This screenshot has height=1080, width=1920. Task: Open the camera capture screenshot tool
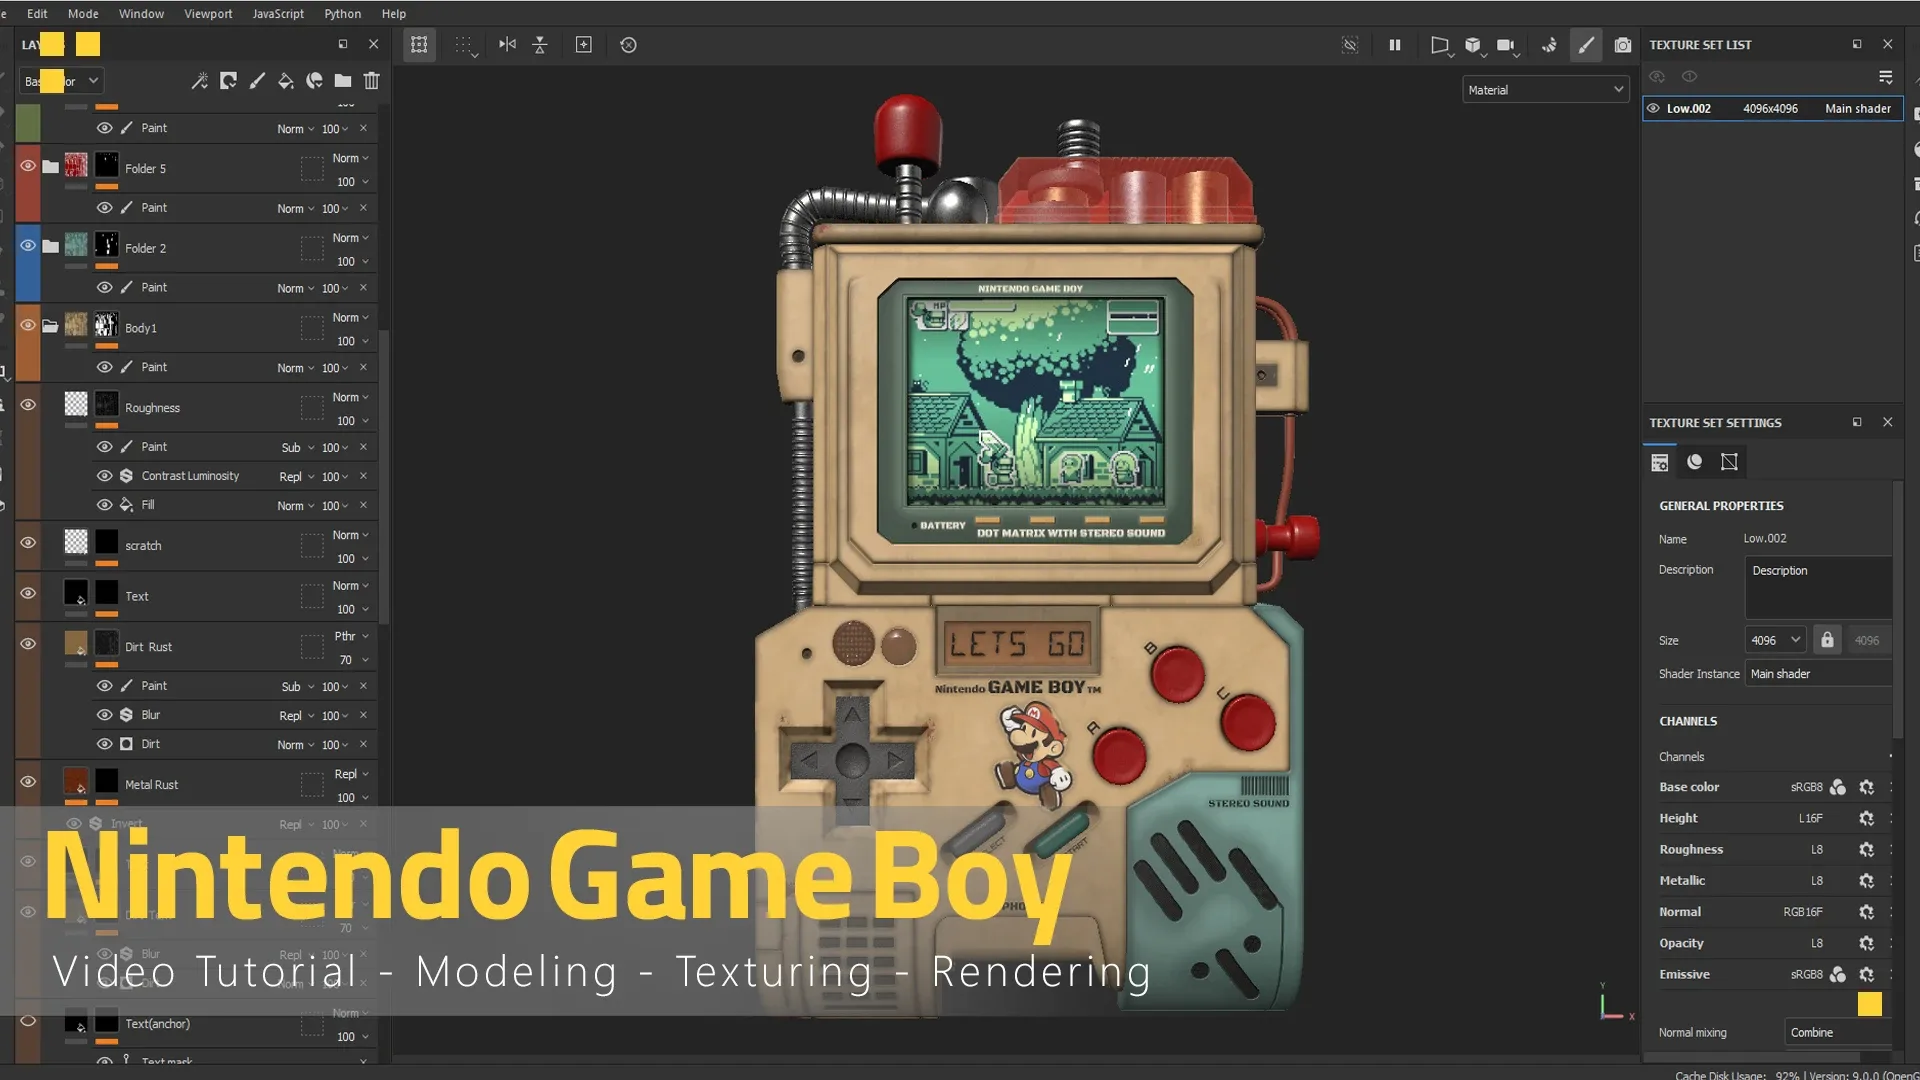[1623, 45]
